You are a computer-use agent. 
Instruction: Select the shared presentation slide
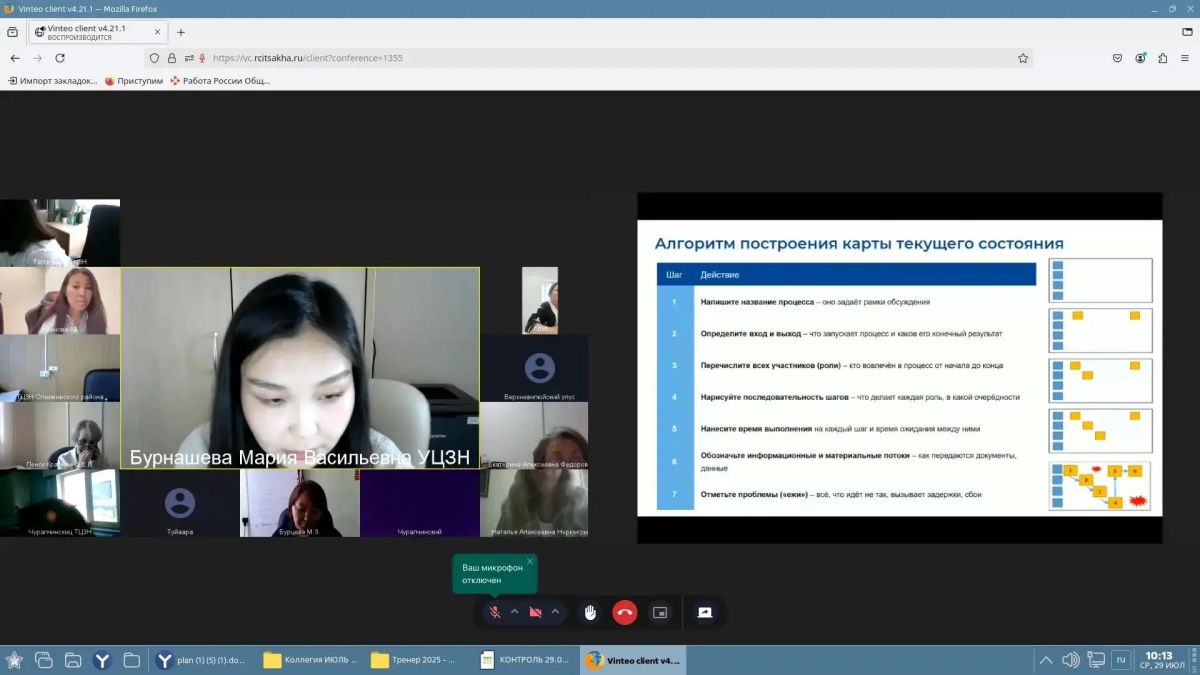tap(900, 368)
